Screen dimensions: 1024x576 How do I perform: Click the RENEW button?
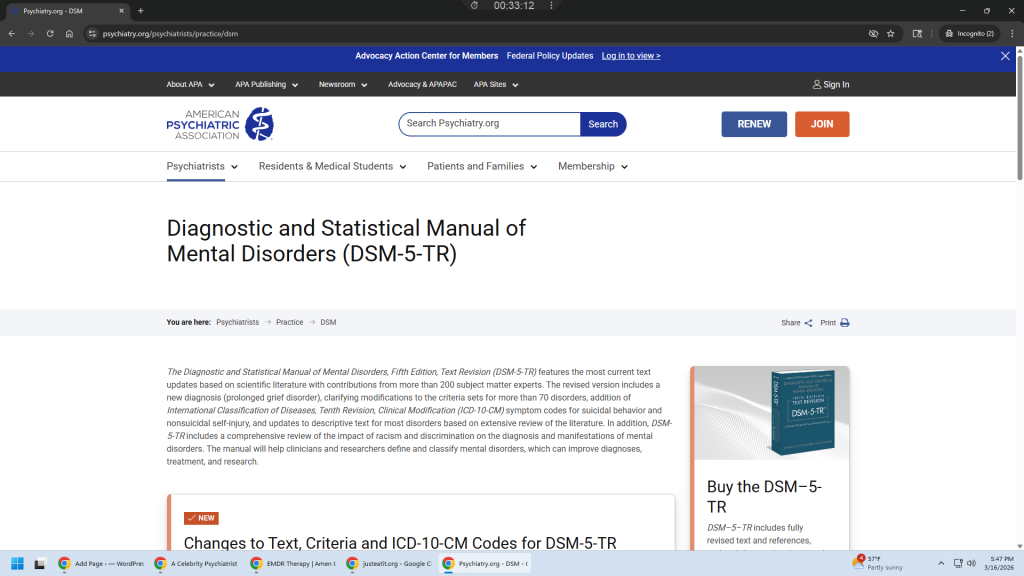(754, 124)
